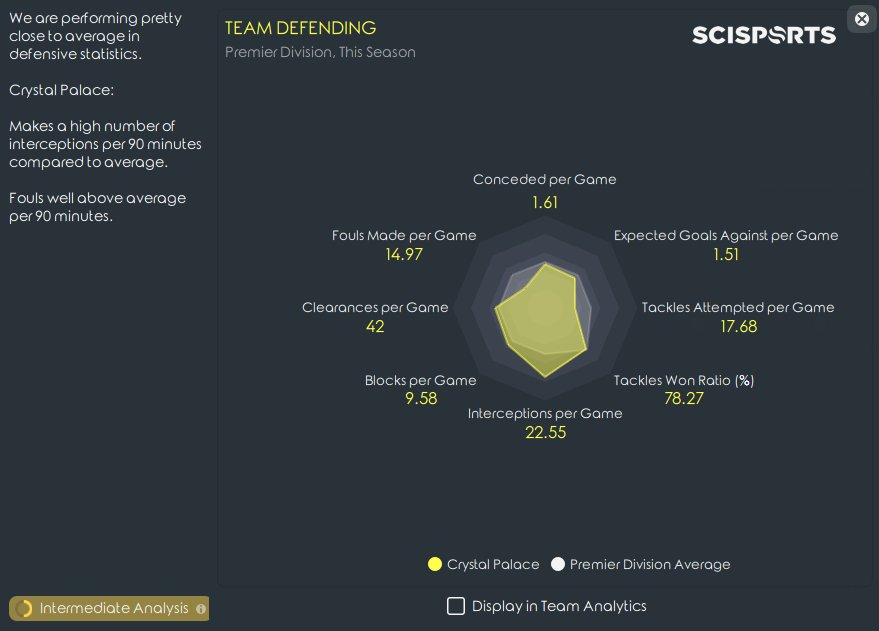Viewport: 879px width, 631px height.
Task: Select the Conceded per Game axis label
Action: point(544,179)
